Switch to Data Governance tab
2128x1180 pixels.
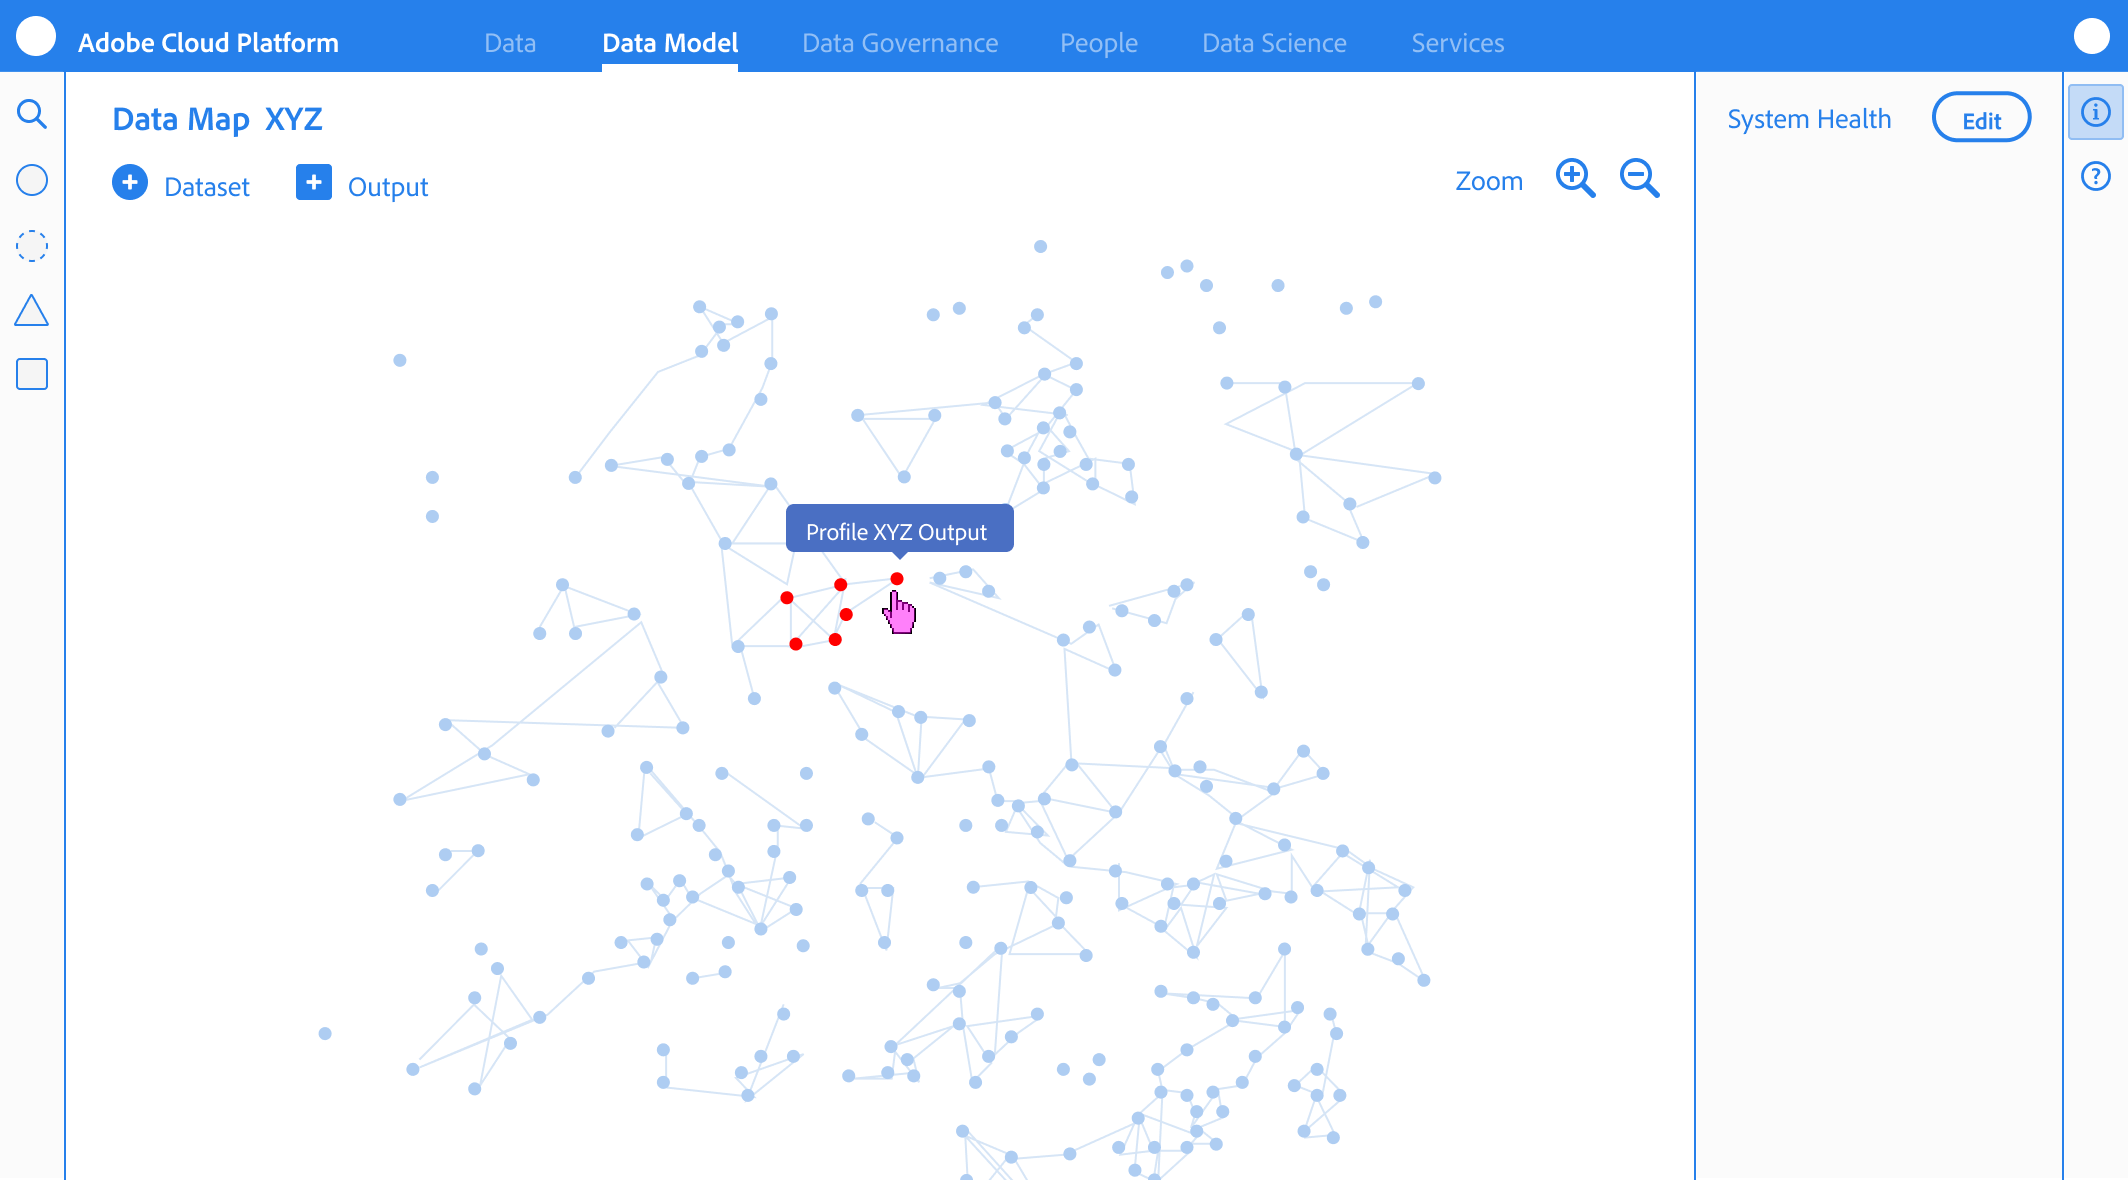tap(900, 43)
